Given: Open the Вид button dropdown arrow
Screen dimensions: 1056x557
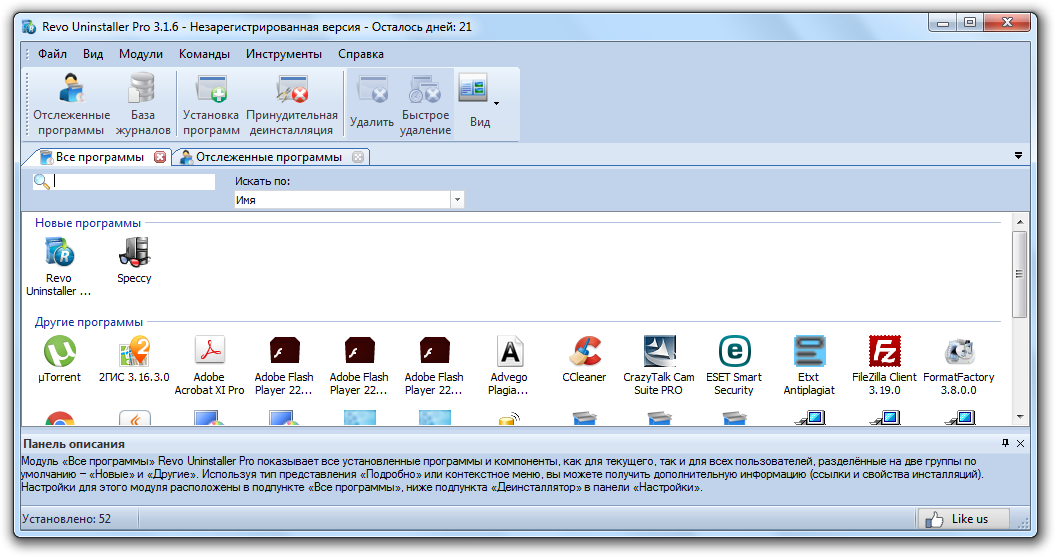Looking at the screenshot, I should coord(496,103).
